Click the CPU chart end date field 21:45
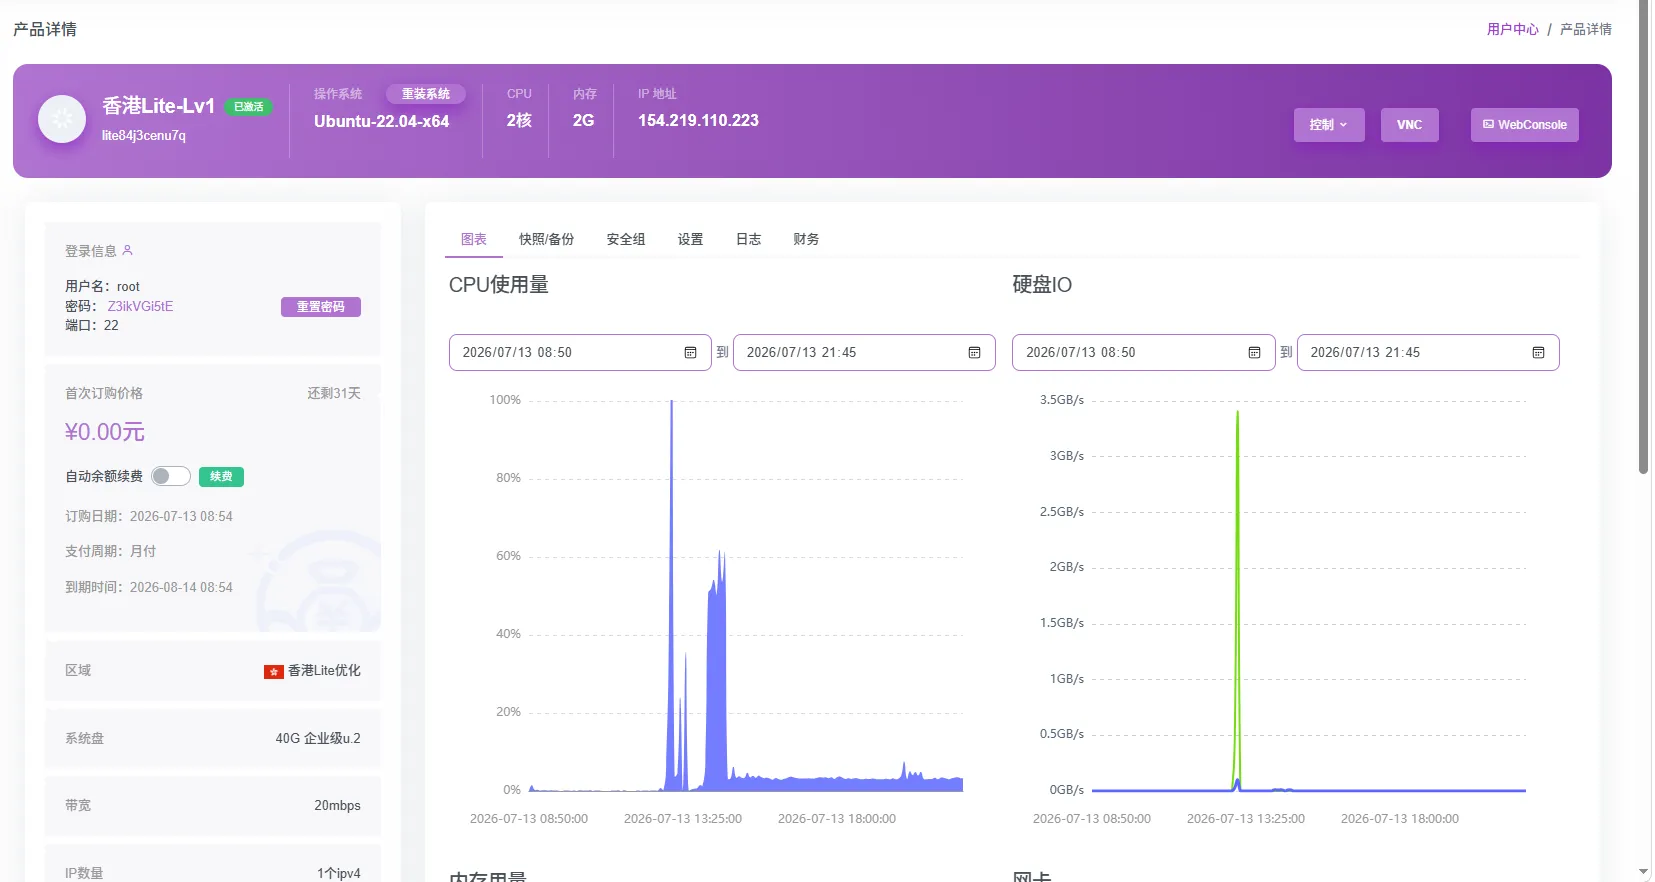The height and width of the screenshot is (882, 1655). (x=864, y=352)
